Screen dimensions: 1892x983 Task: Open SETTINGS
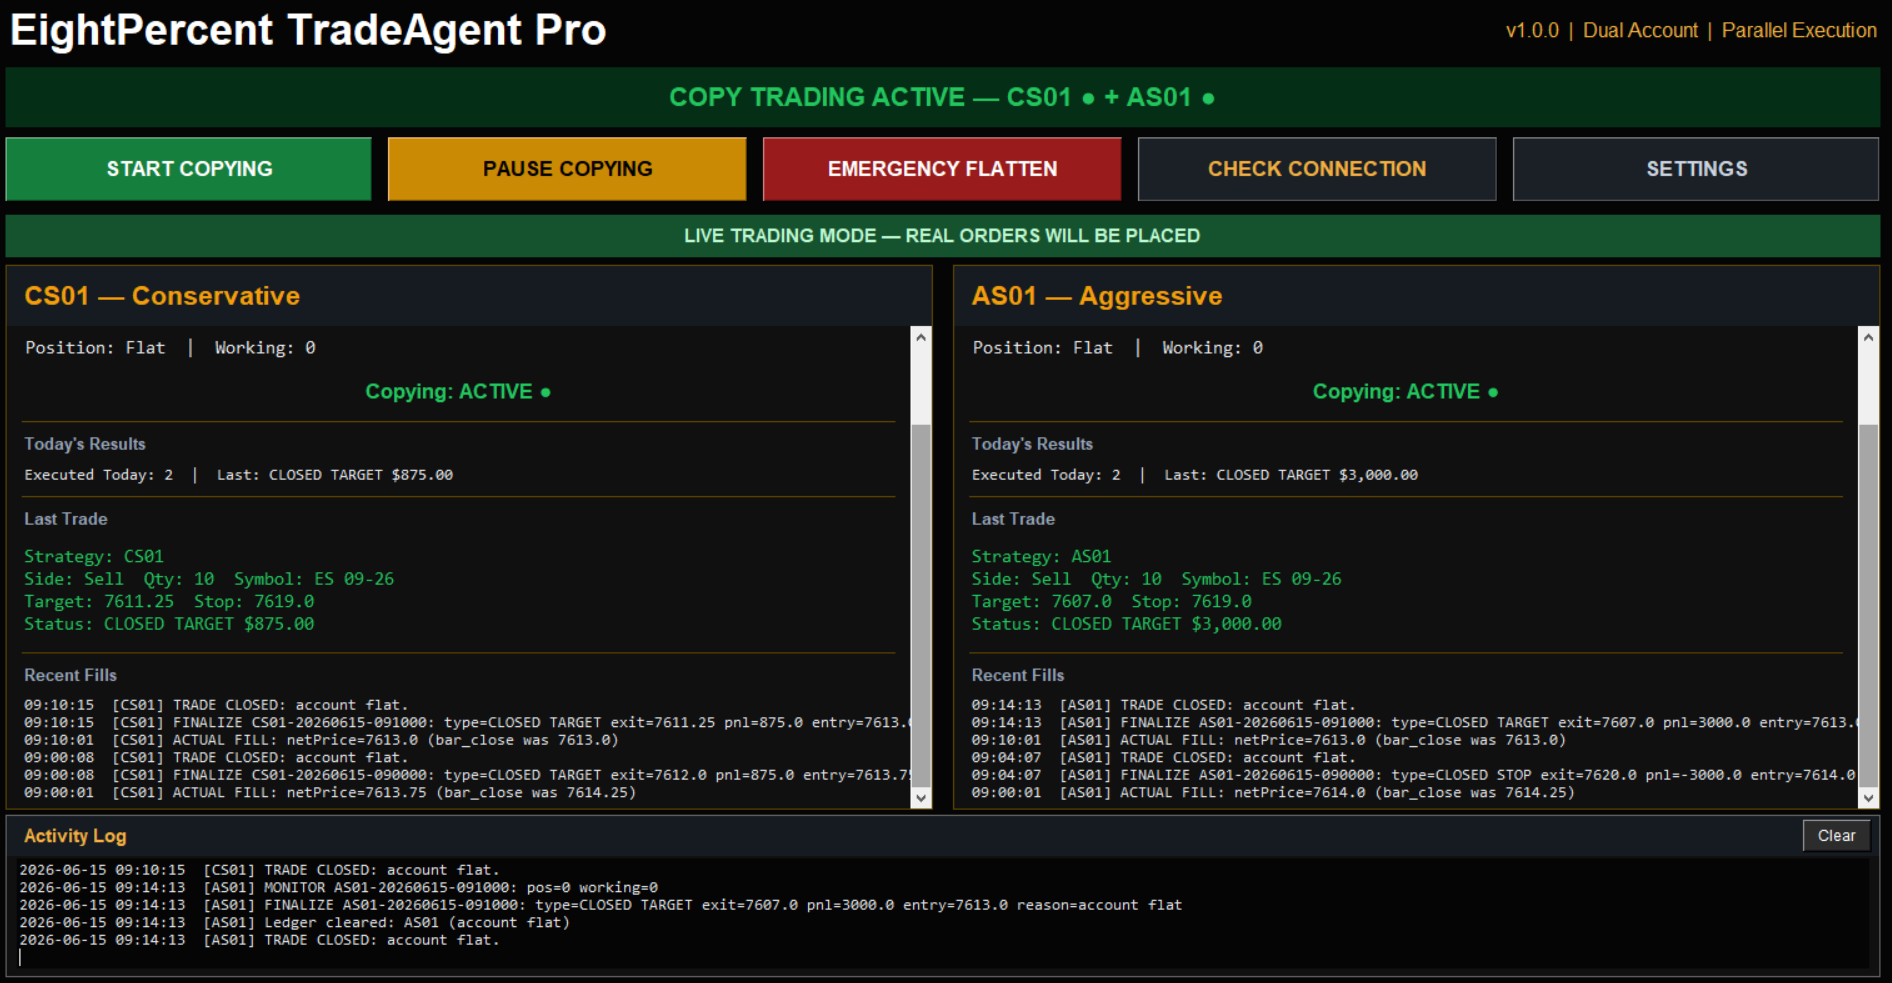tap(1696, 169)
